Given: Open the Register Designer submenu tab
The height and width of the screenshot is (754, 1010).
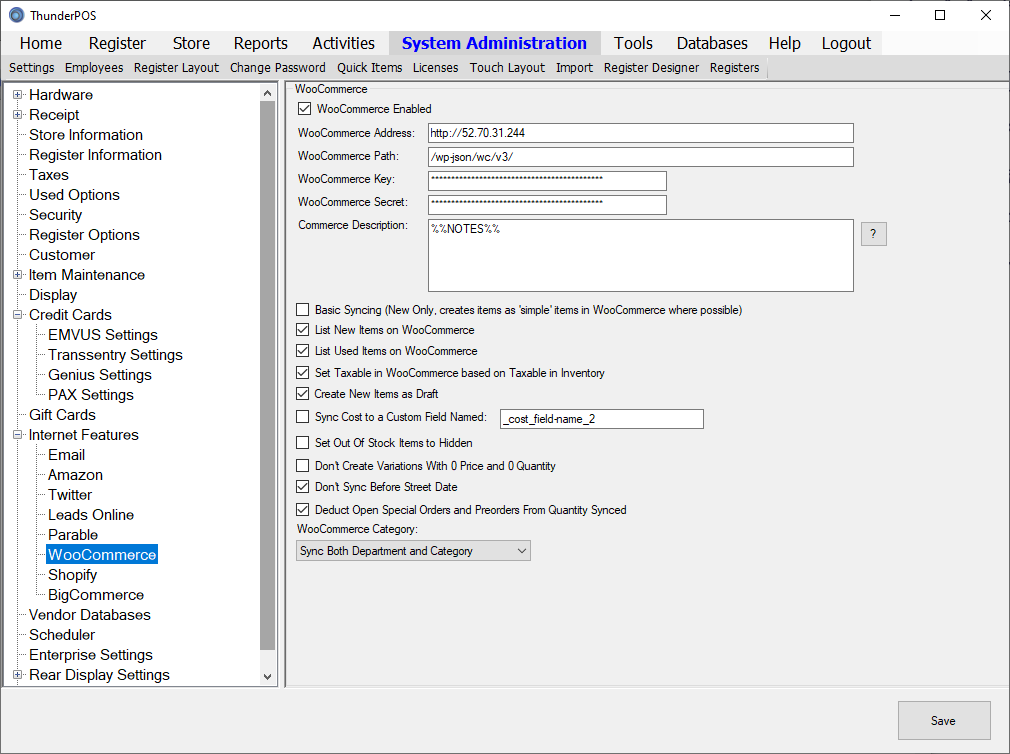Looking at the screenshot, I should tap(651, 68).
